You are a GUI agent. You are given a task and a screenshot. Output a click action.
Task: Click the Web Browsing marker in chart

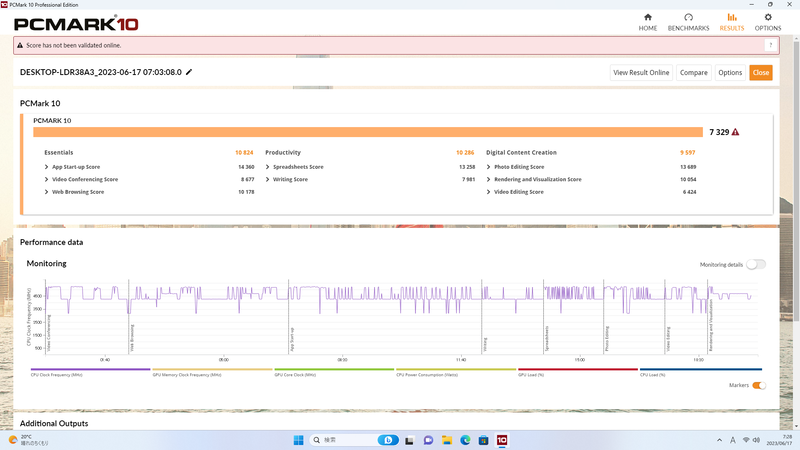coord(132,338)
